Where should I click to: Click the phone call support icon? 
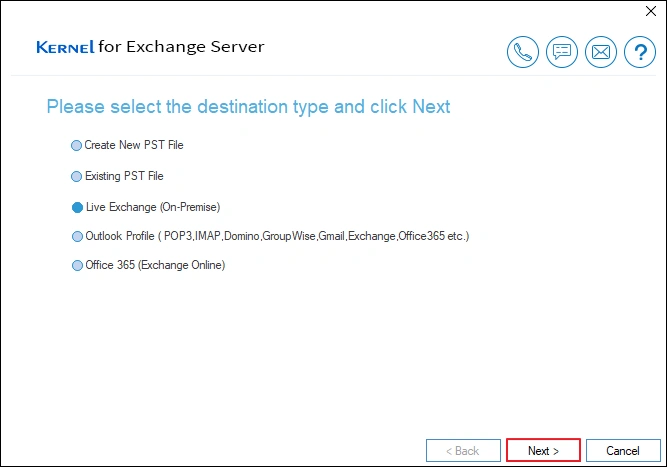coord(523,52)
